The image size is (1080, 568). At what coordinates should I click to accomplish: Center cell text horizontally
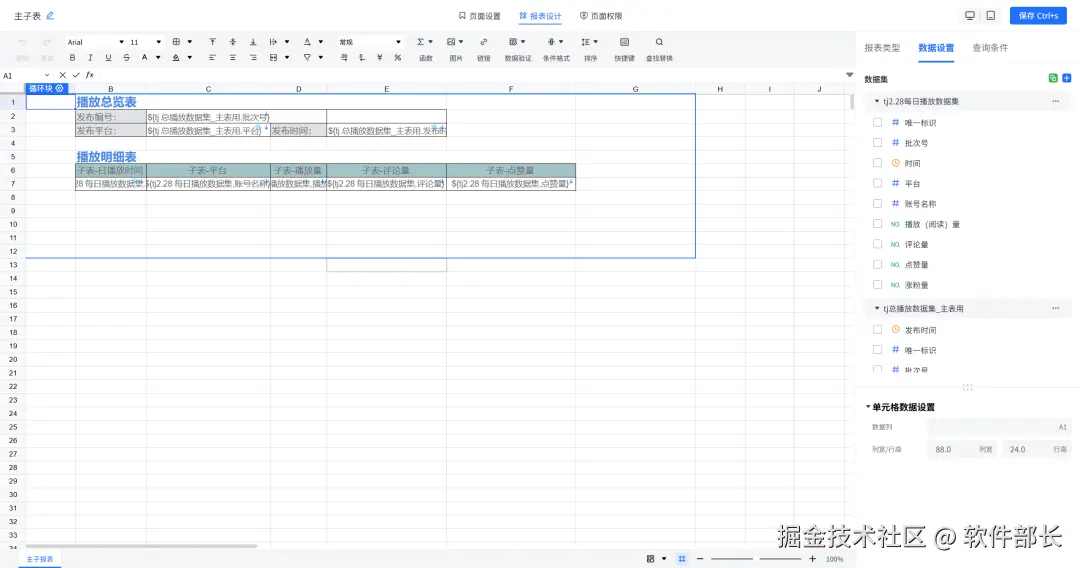click(233, 58)
